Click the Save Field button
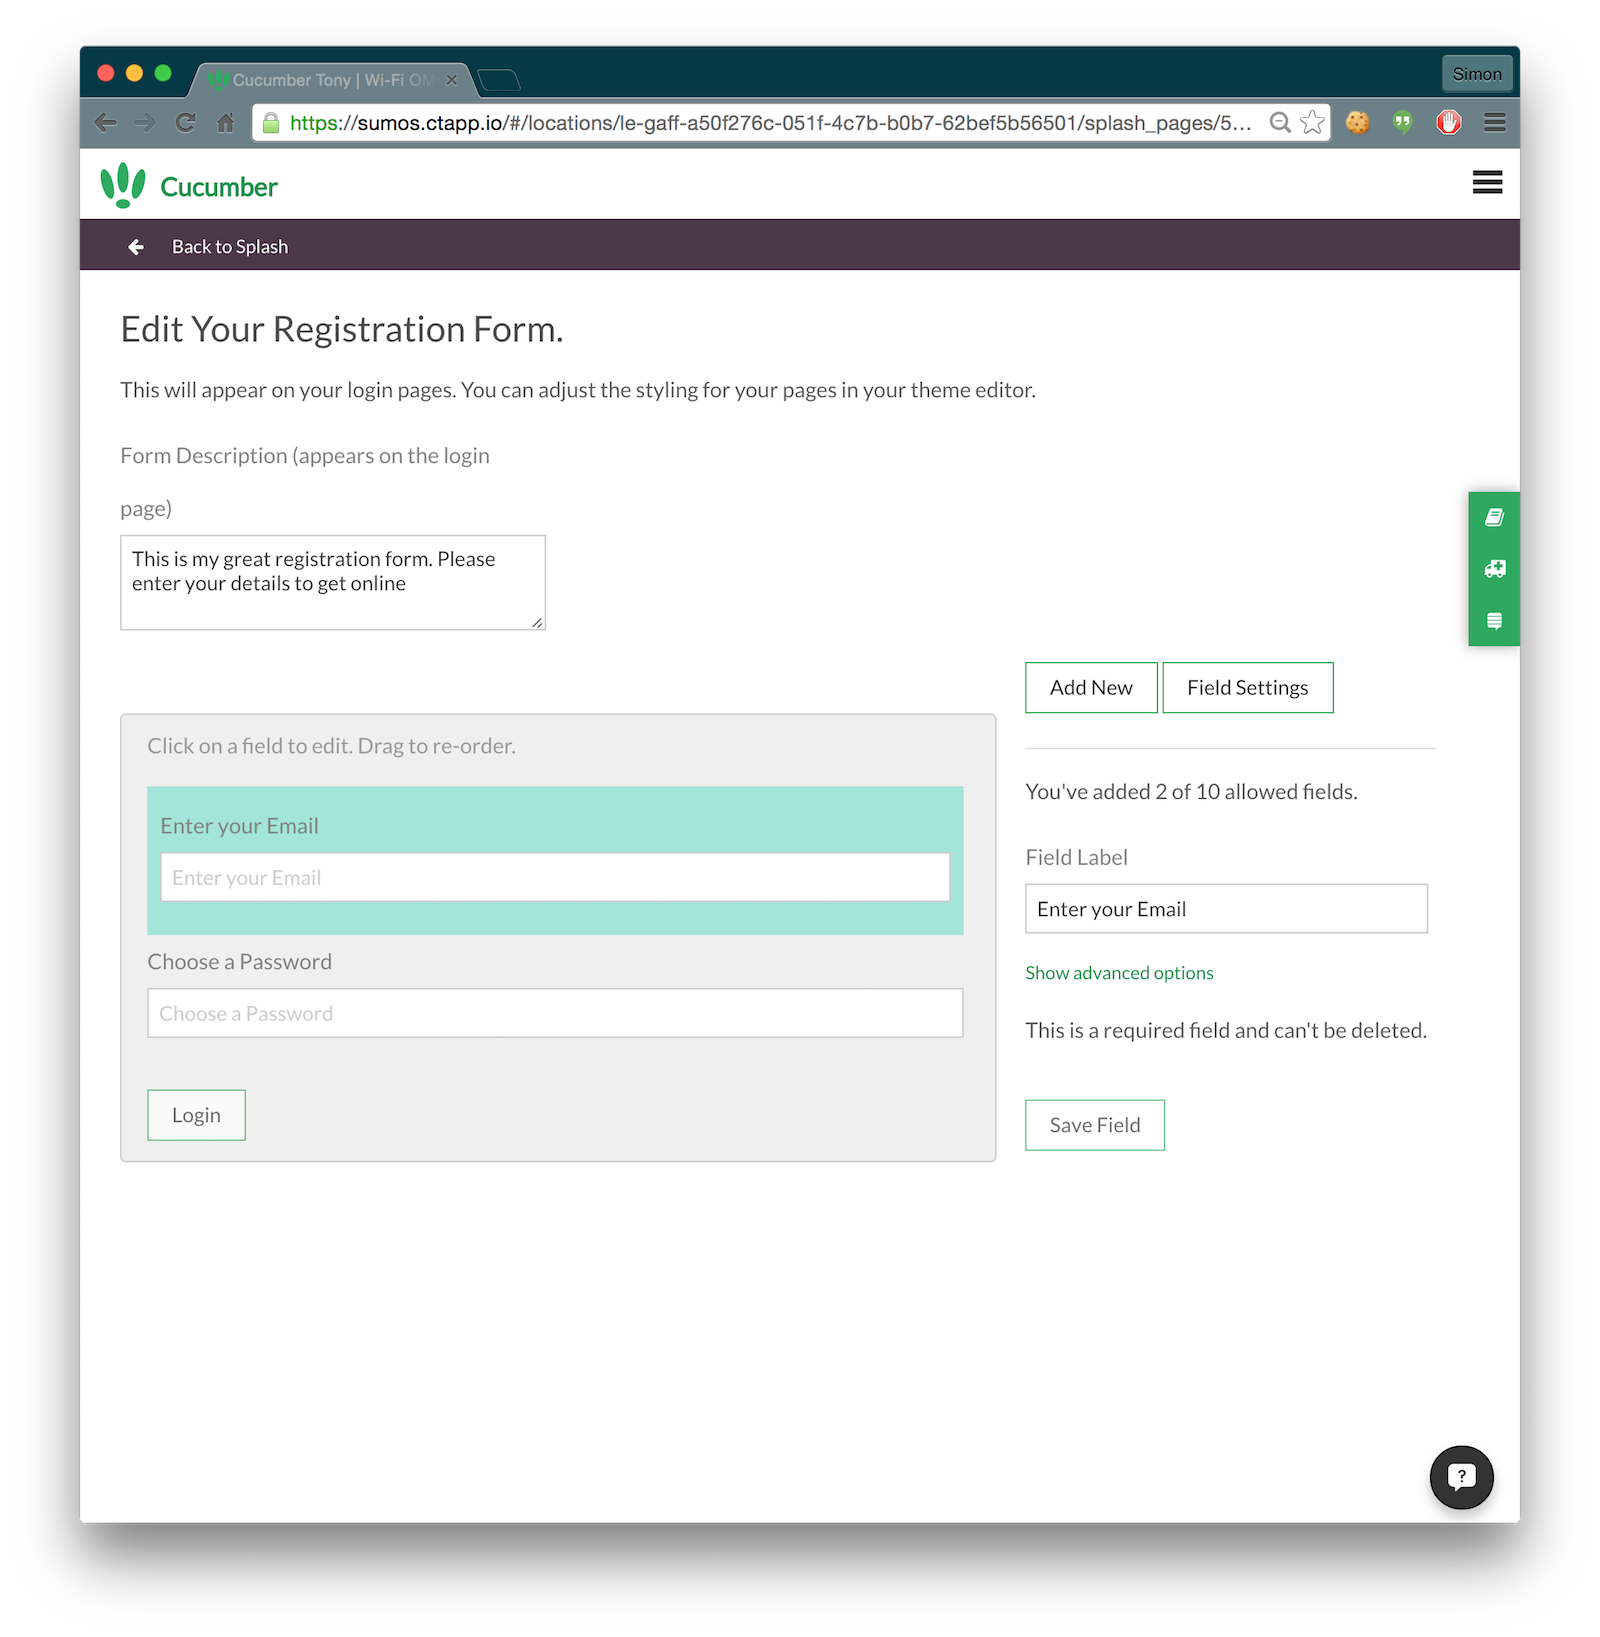Image resolution: width=1600 pixels, height=1637 pixels. tap(1094, 1124)
